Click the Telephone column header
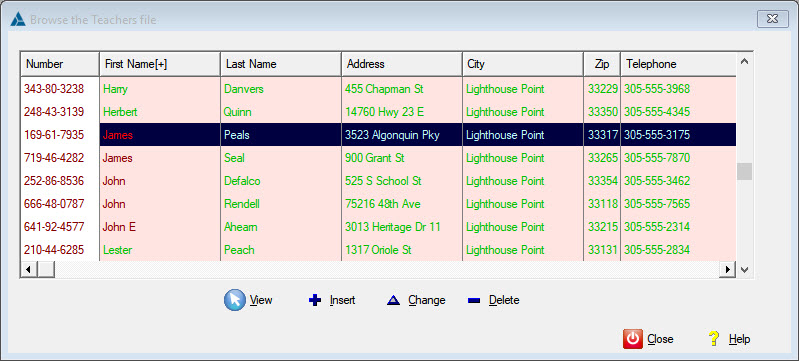This screenshot has height=361, width=799. point(678,64)
